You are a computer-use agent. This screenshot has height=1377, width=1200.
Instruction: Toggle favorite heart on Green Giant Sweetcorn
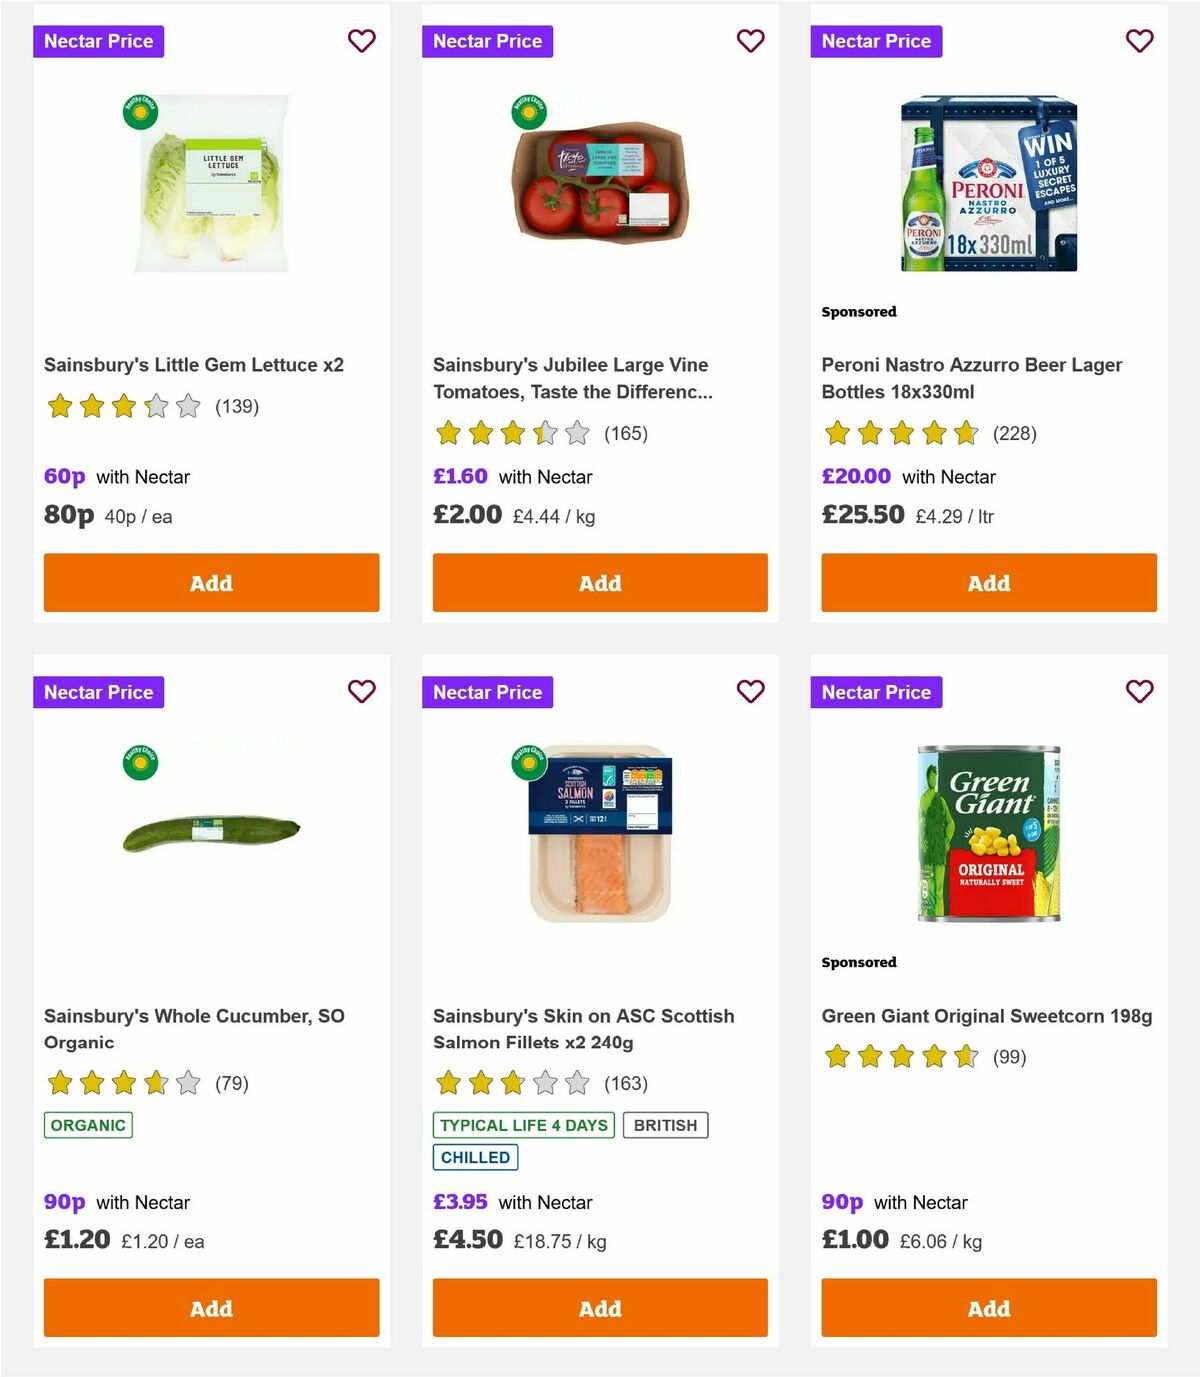[x=1139, y=691]
